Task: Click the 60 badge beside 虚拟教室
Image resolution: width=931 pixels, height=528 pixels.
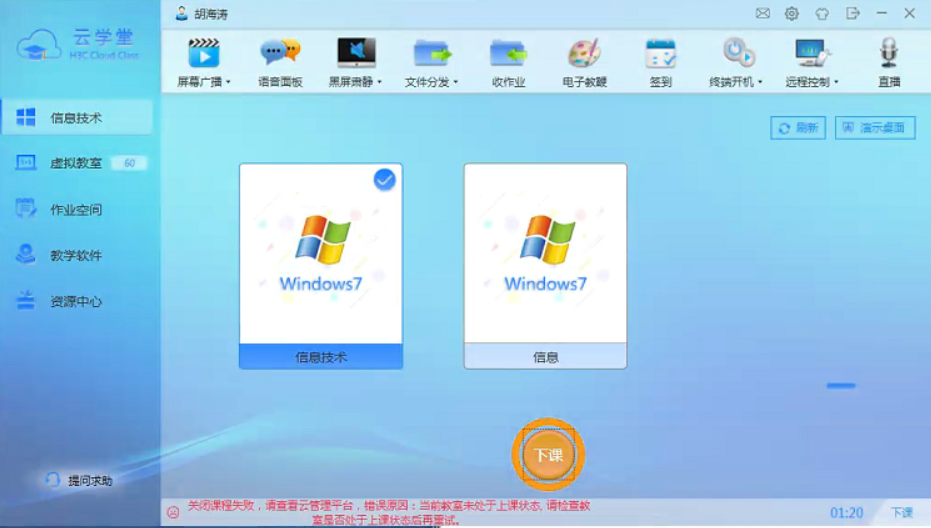Action: 129,163
